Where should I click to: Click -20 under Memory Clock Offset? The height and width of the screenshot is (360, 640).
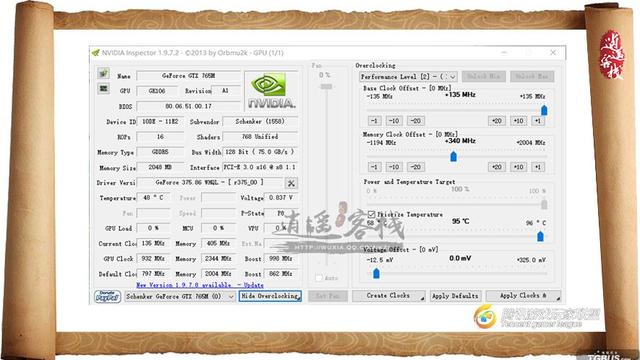coord(416,167)
